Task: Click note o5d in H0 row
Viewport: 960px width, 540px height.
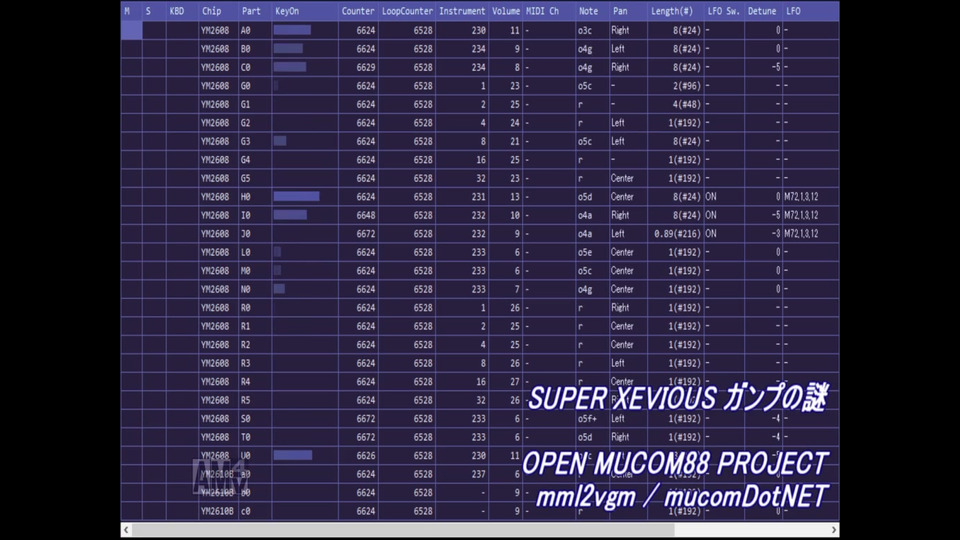Action: click(x=585, y=197)
